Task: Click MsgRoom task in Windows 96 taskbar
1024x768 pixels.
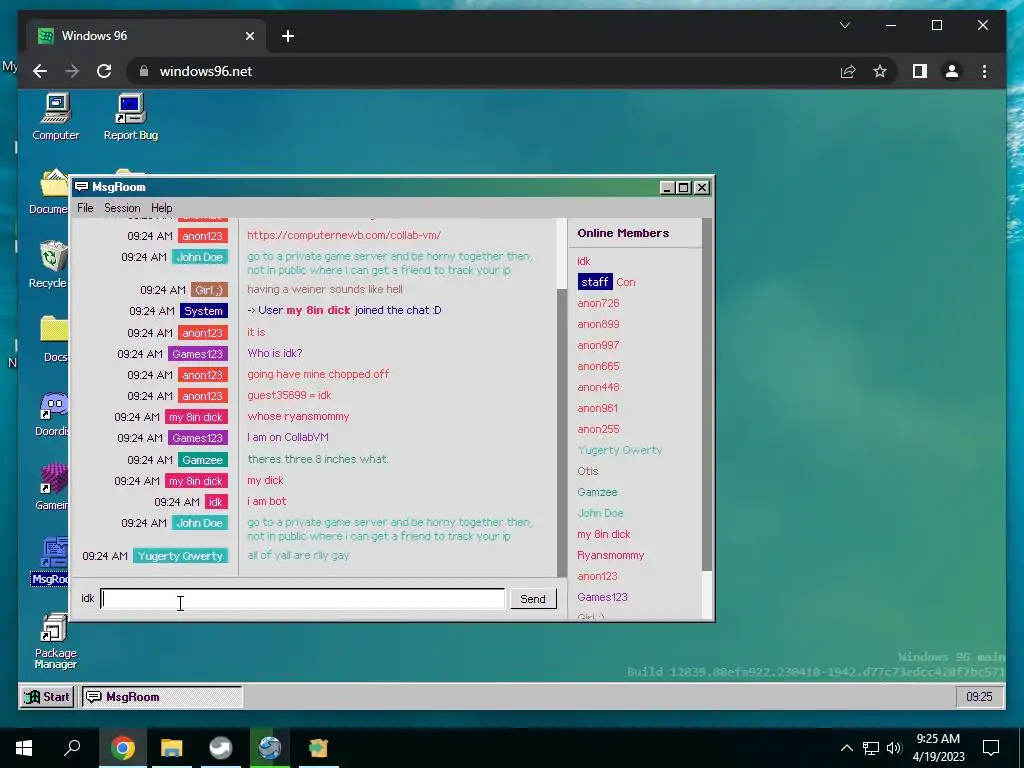Action: 162,697
